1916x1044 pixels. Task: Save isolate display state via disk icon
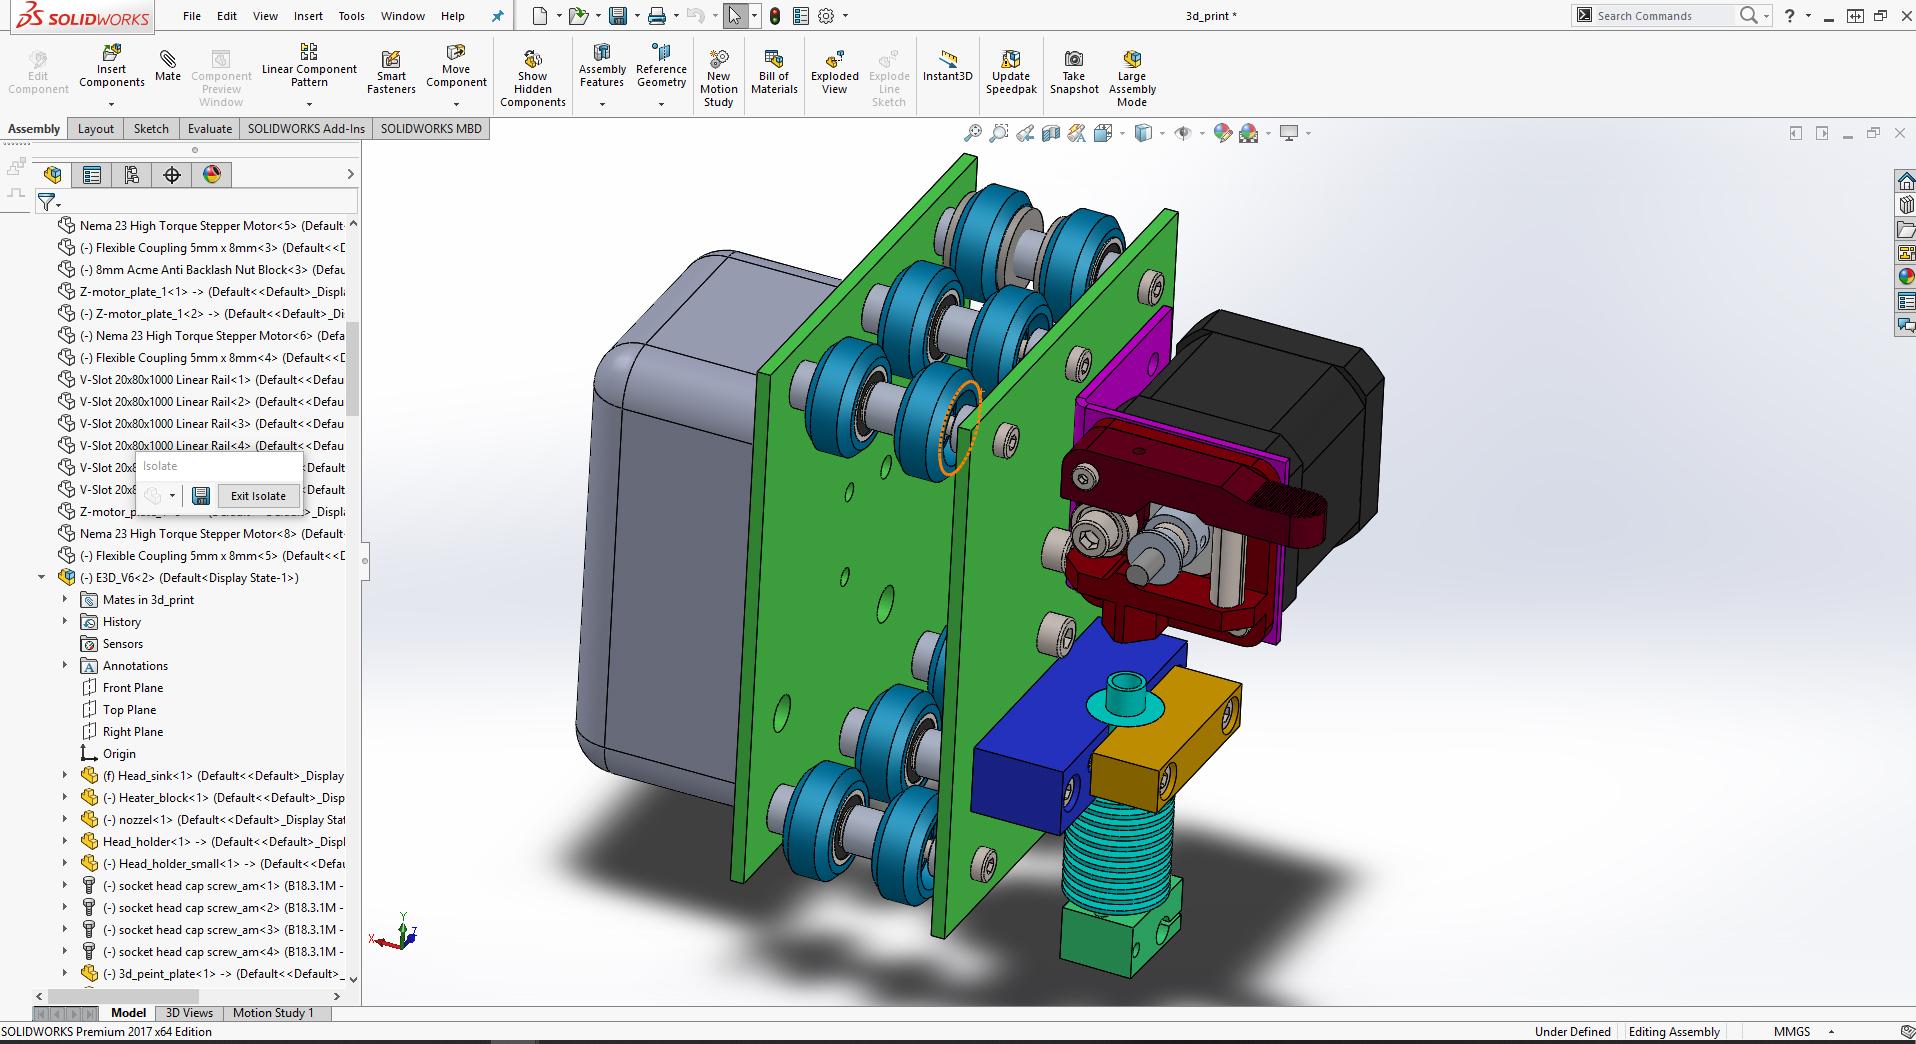(x=201, y=496)
